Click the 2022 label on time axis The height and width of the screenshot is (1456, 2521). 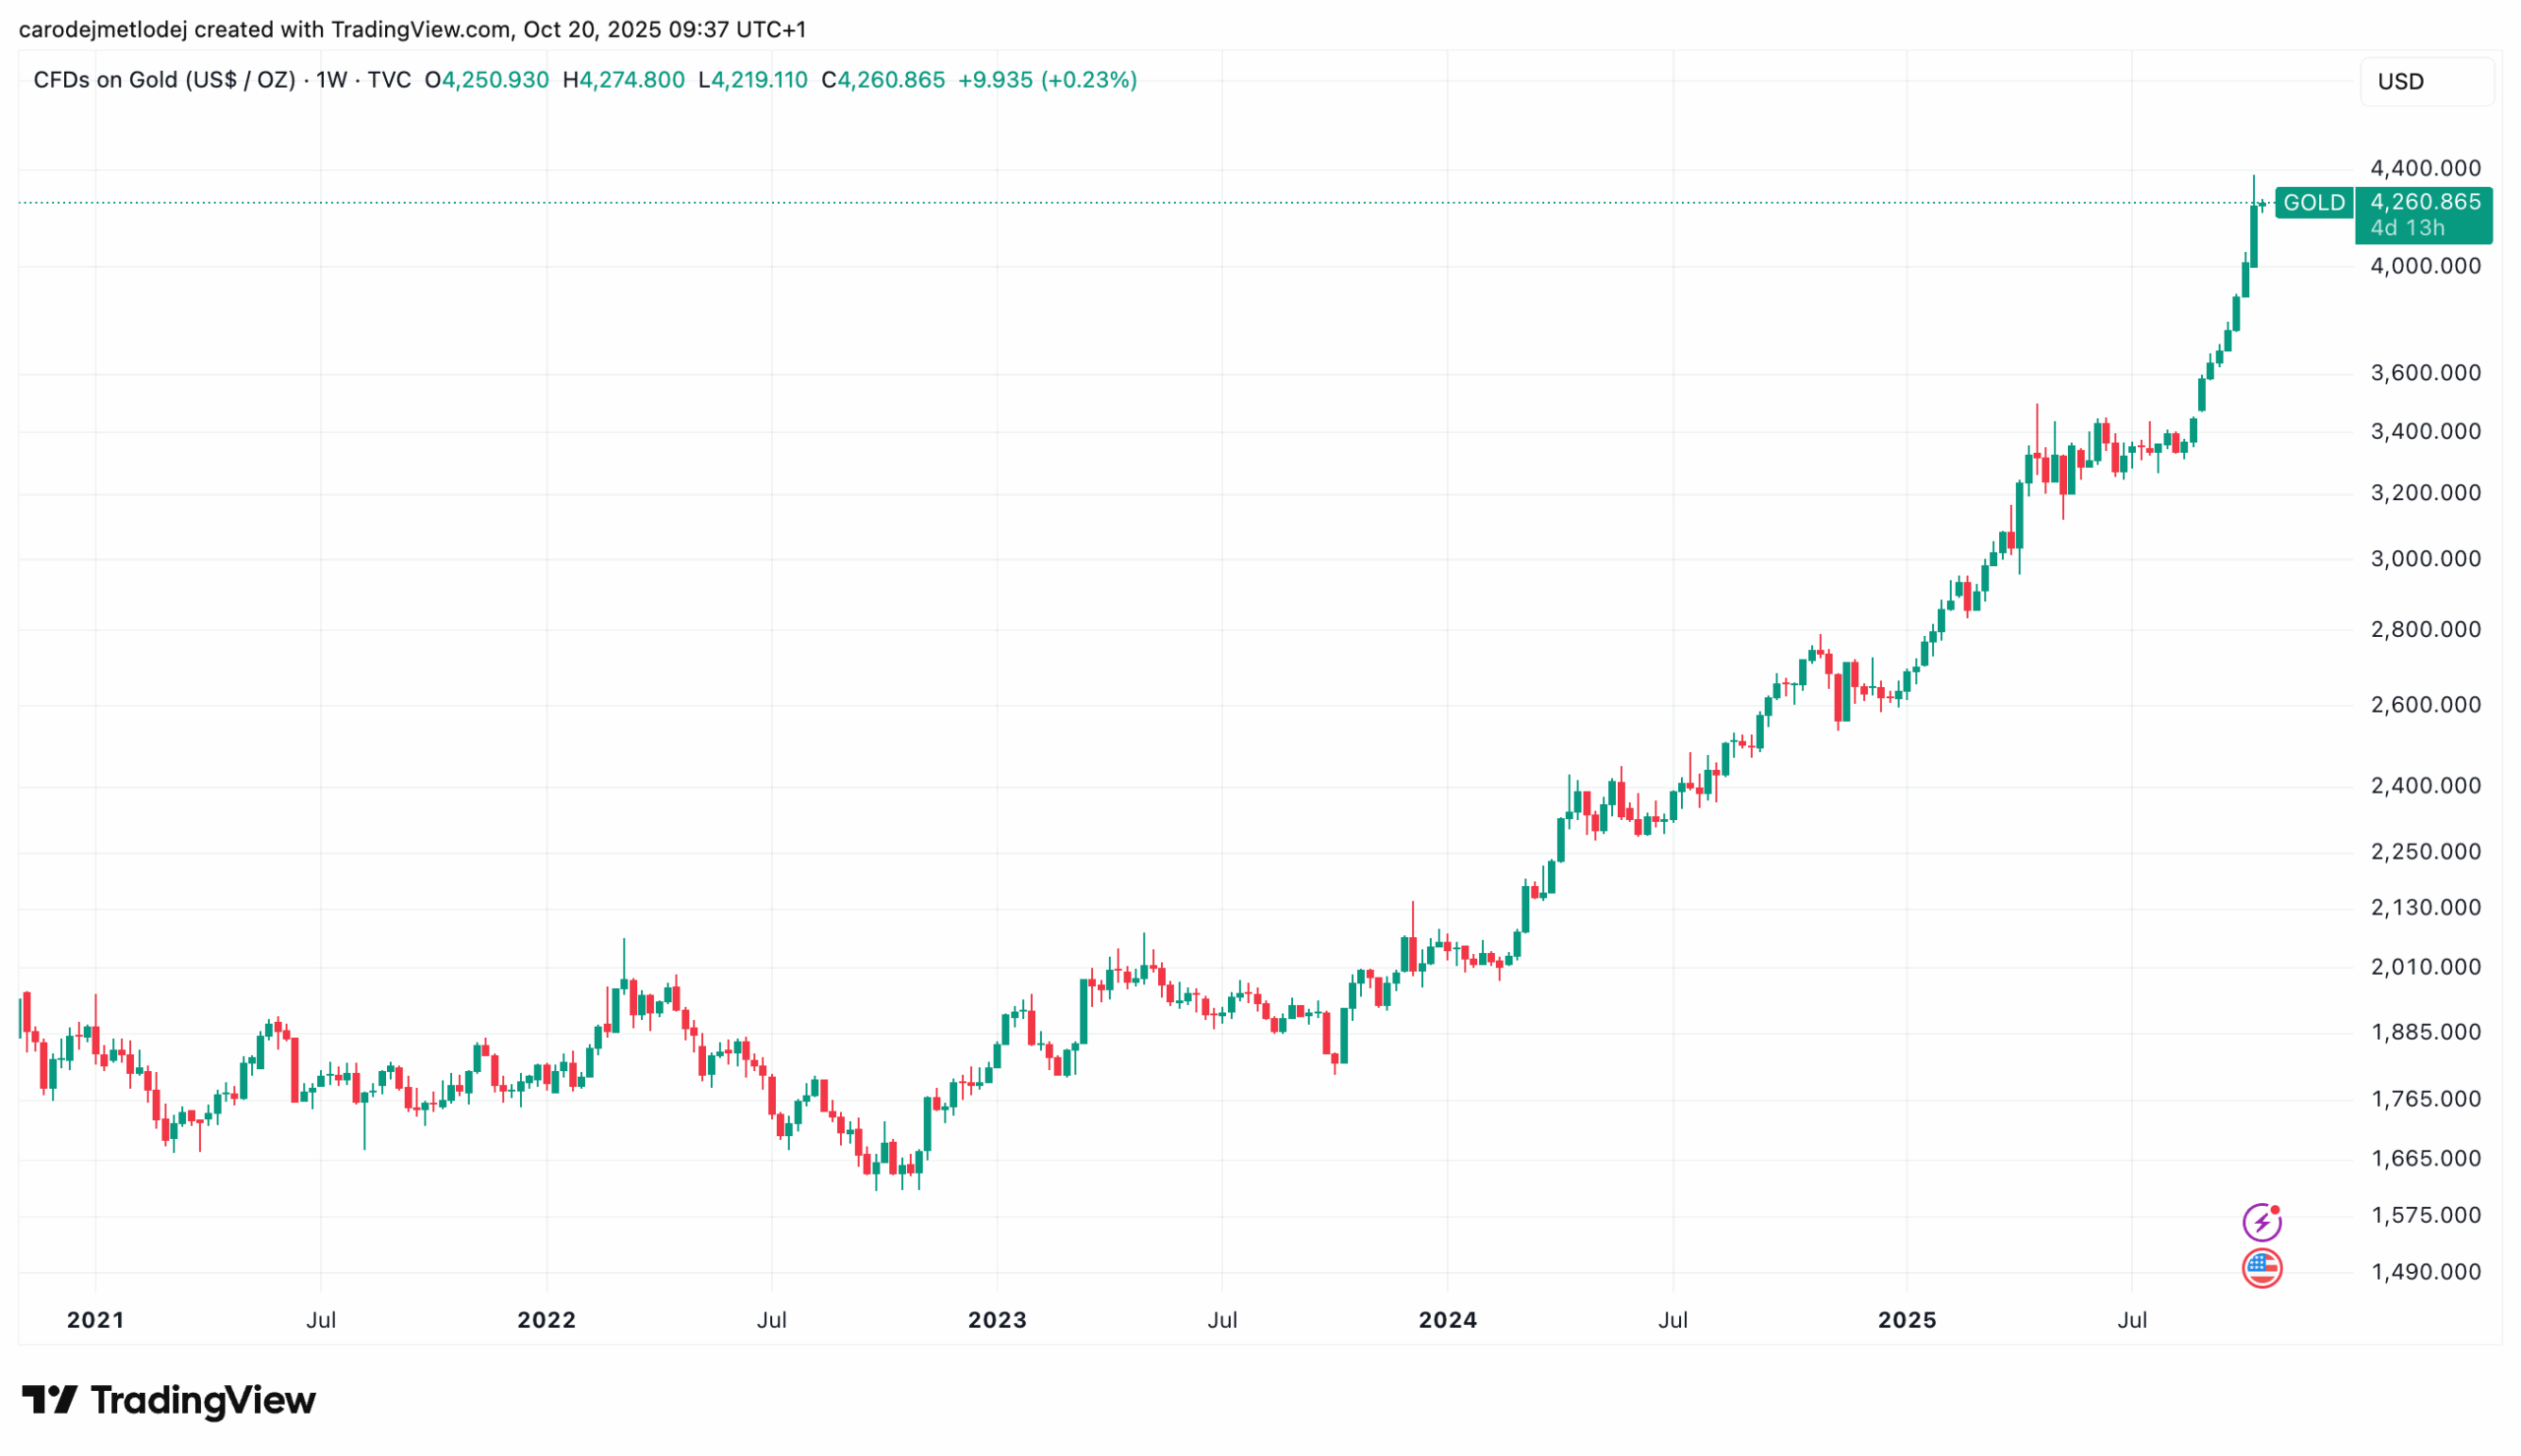[x=546, y=1320]
